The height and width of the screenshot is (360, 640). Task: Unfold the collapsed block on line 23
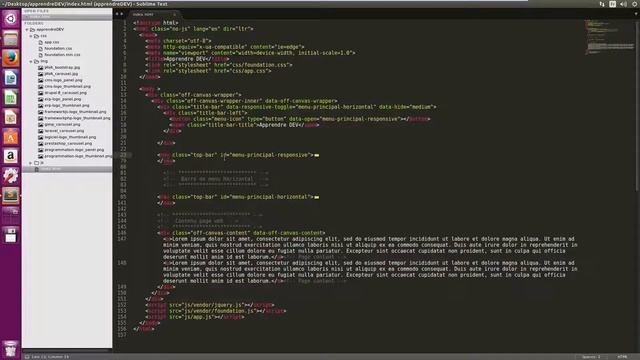317,155
